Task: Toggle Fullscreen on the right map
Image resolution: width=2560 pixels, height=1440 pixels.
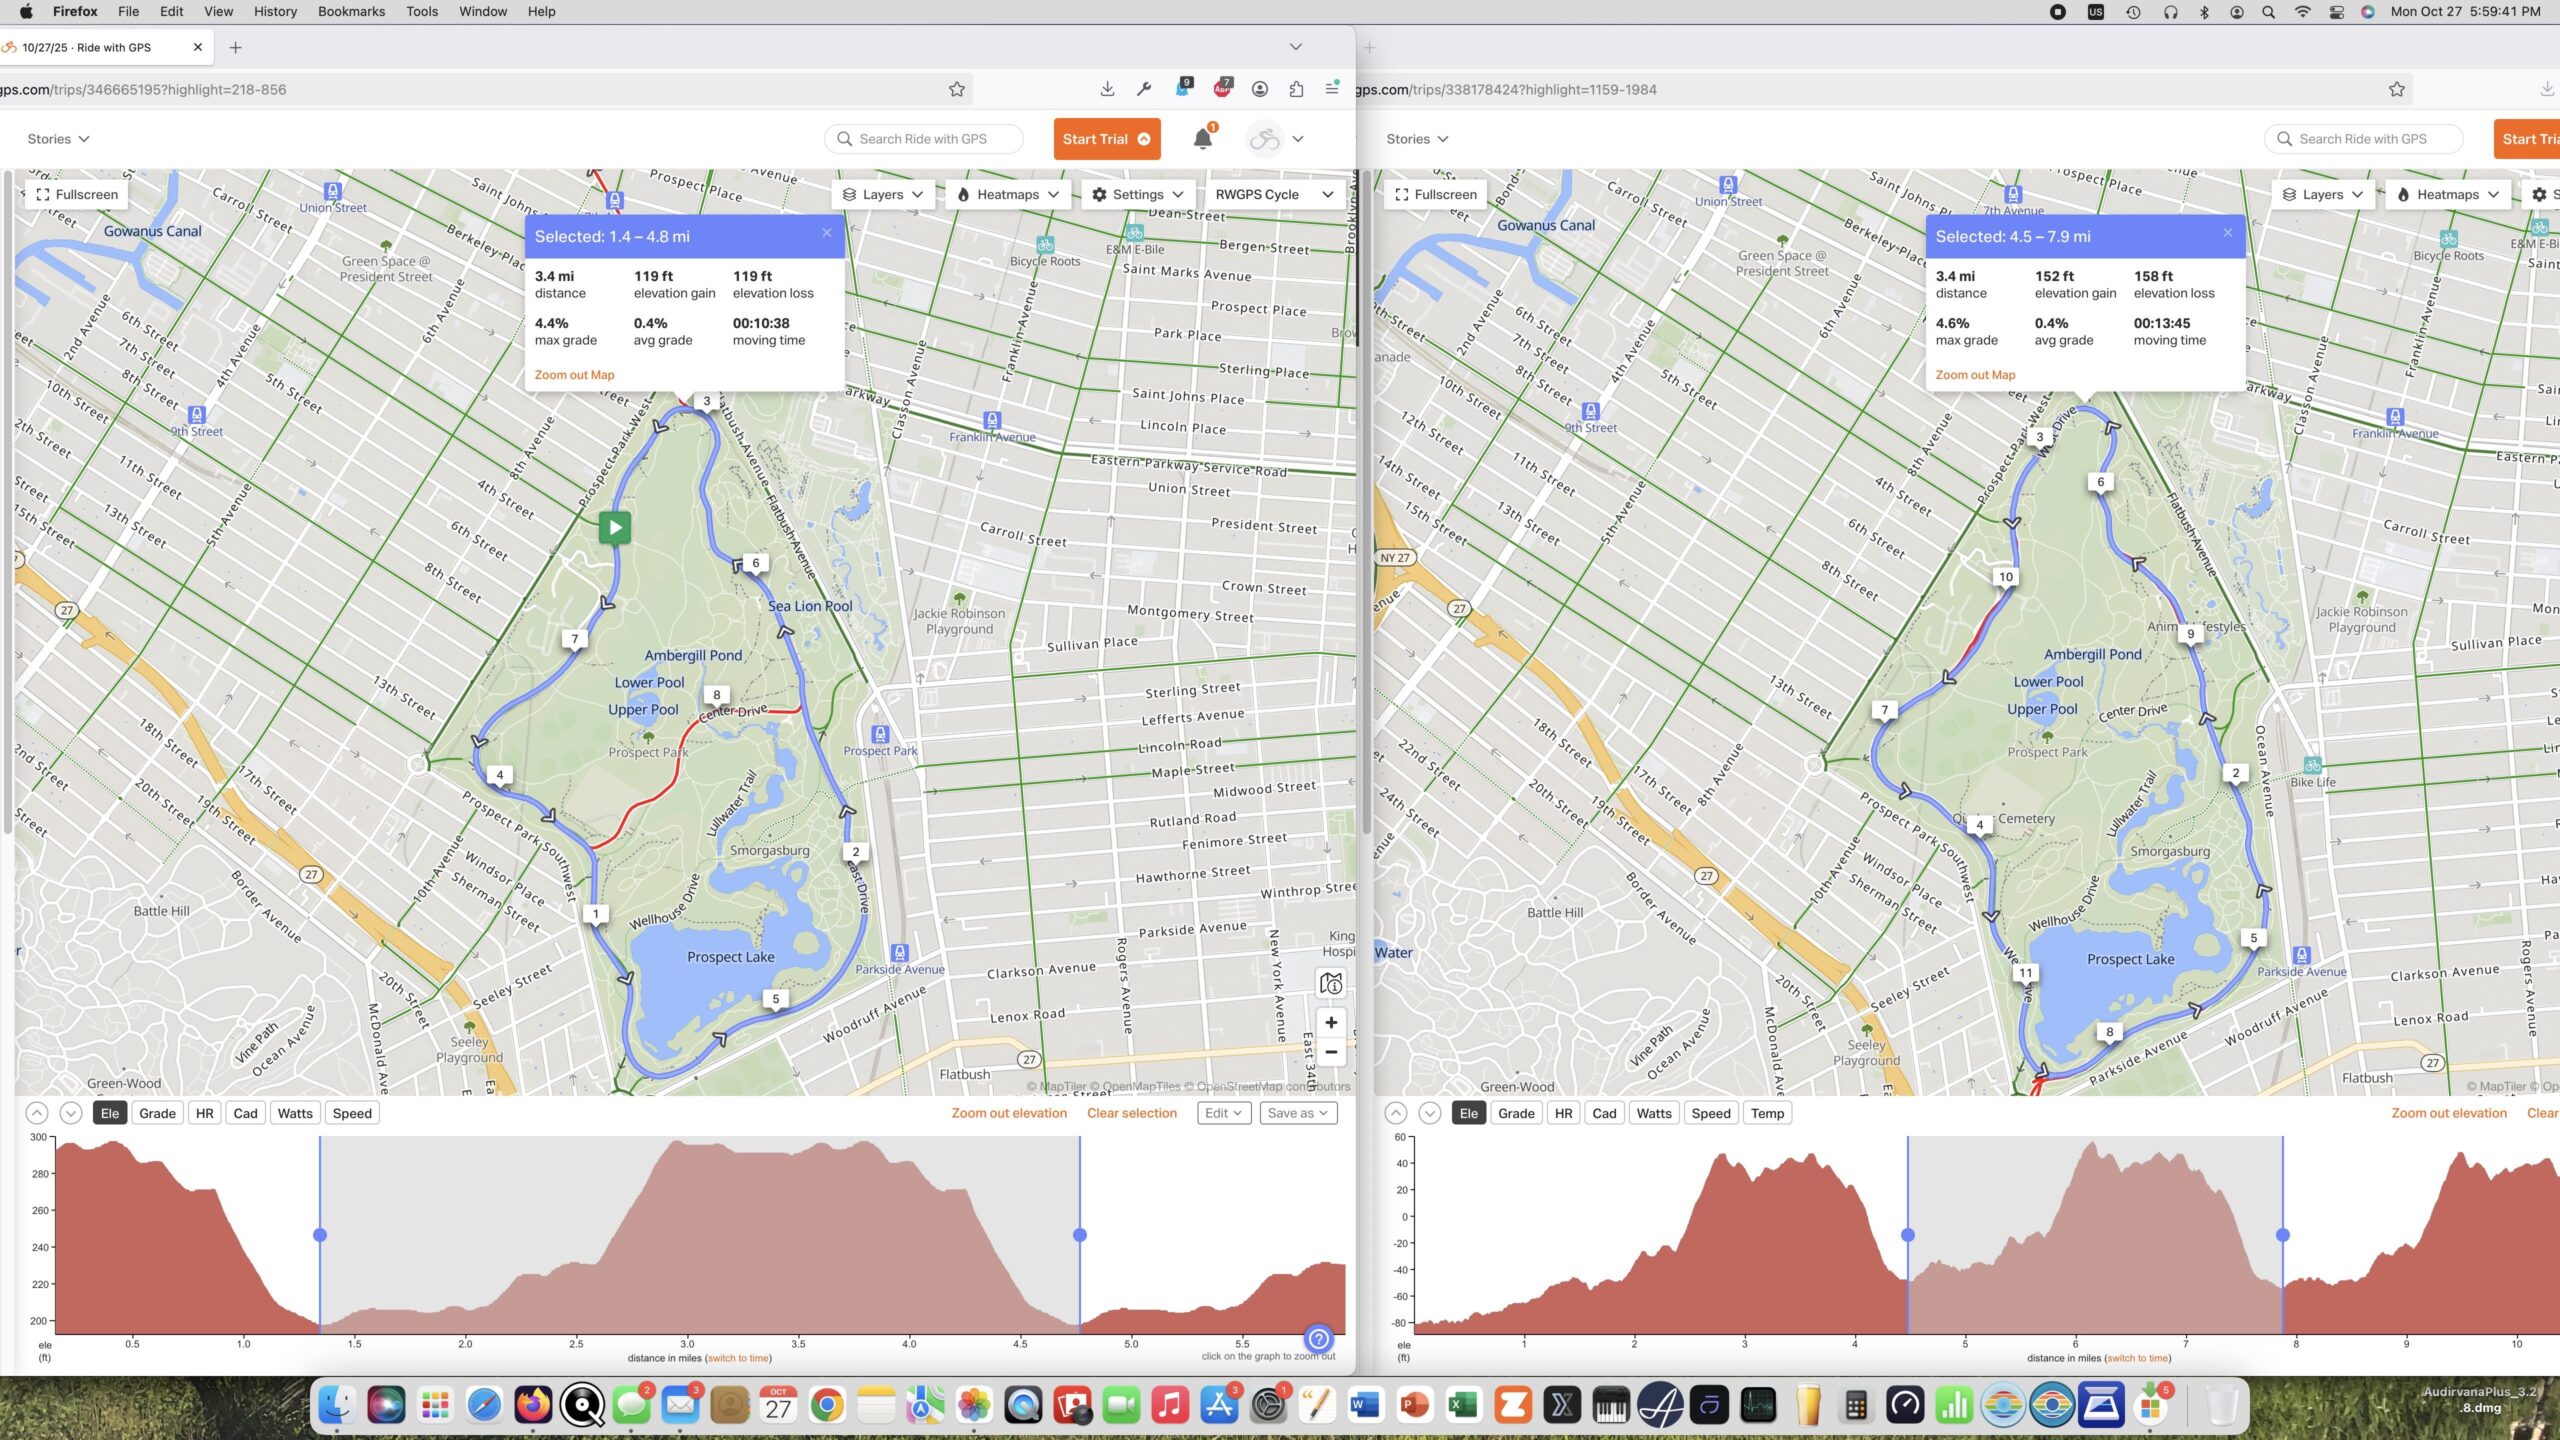Action: [1436, 194]
